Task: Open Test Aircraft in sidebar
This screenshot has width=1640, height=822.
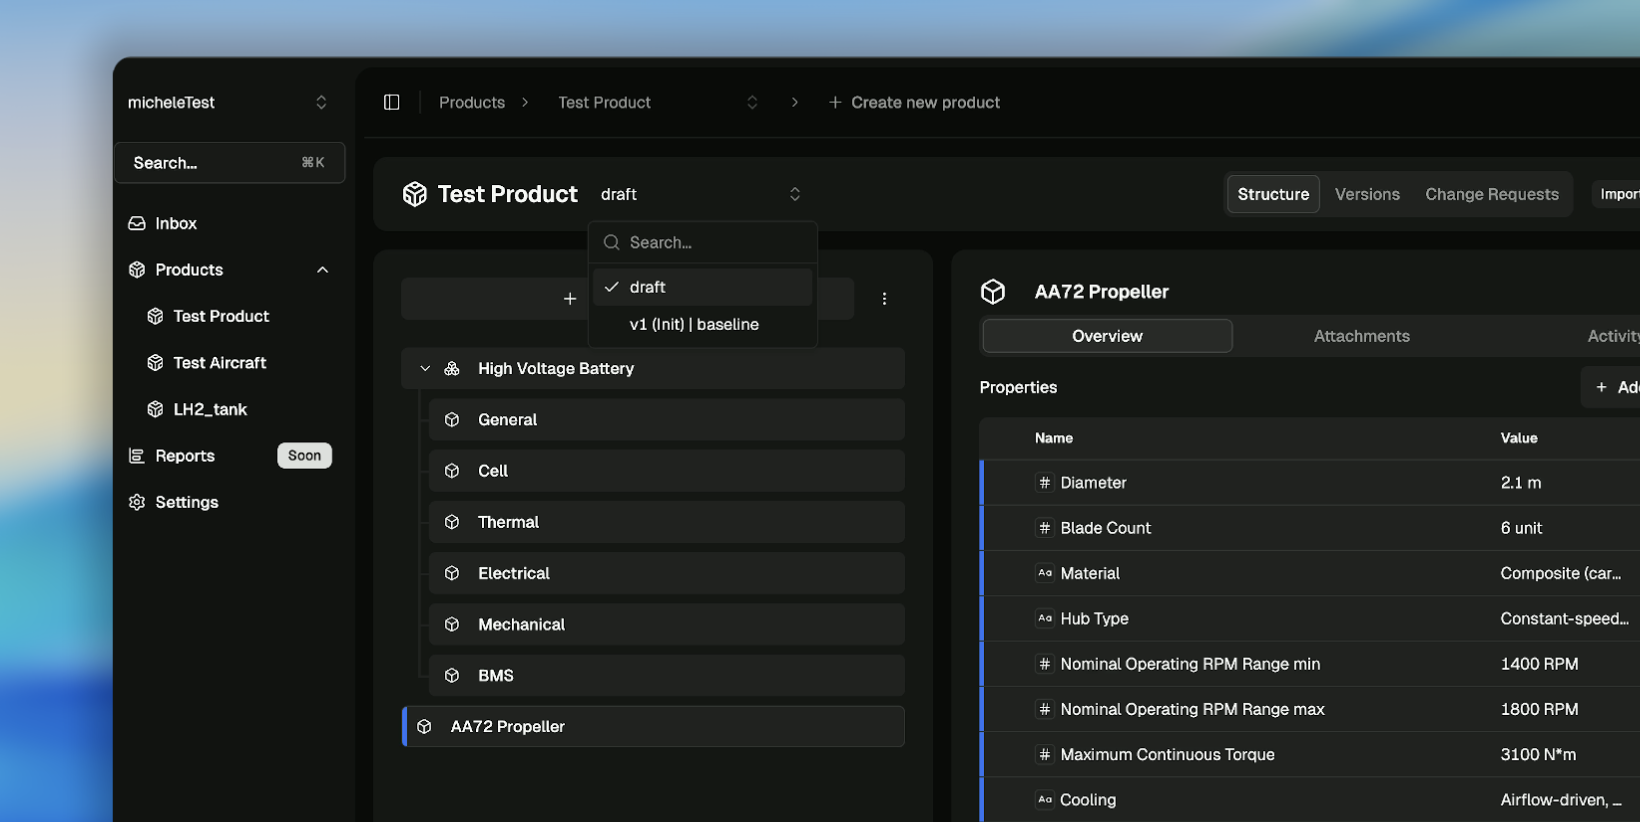Action: click(220, 363)
